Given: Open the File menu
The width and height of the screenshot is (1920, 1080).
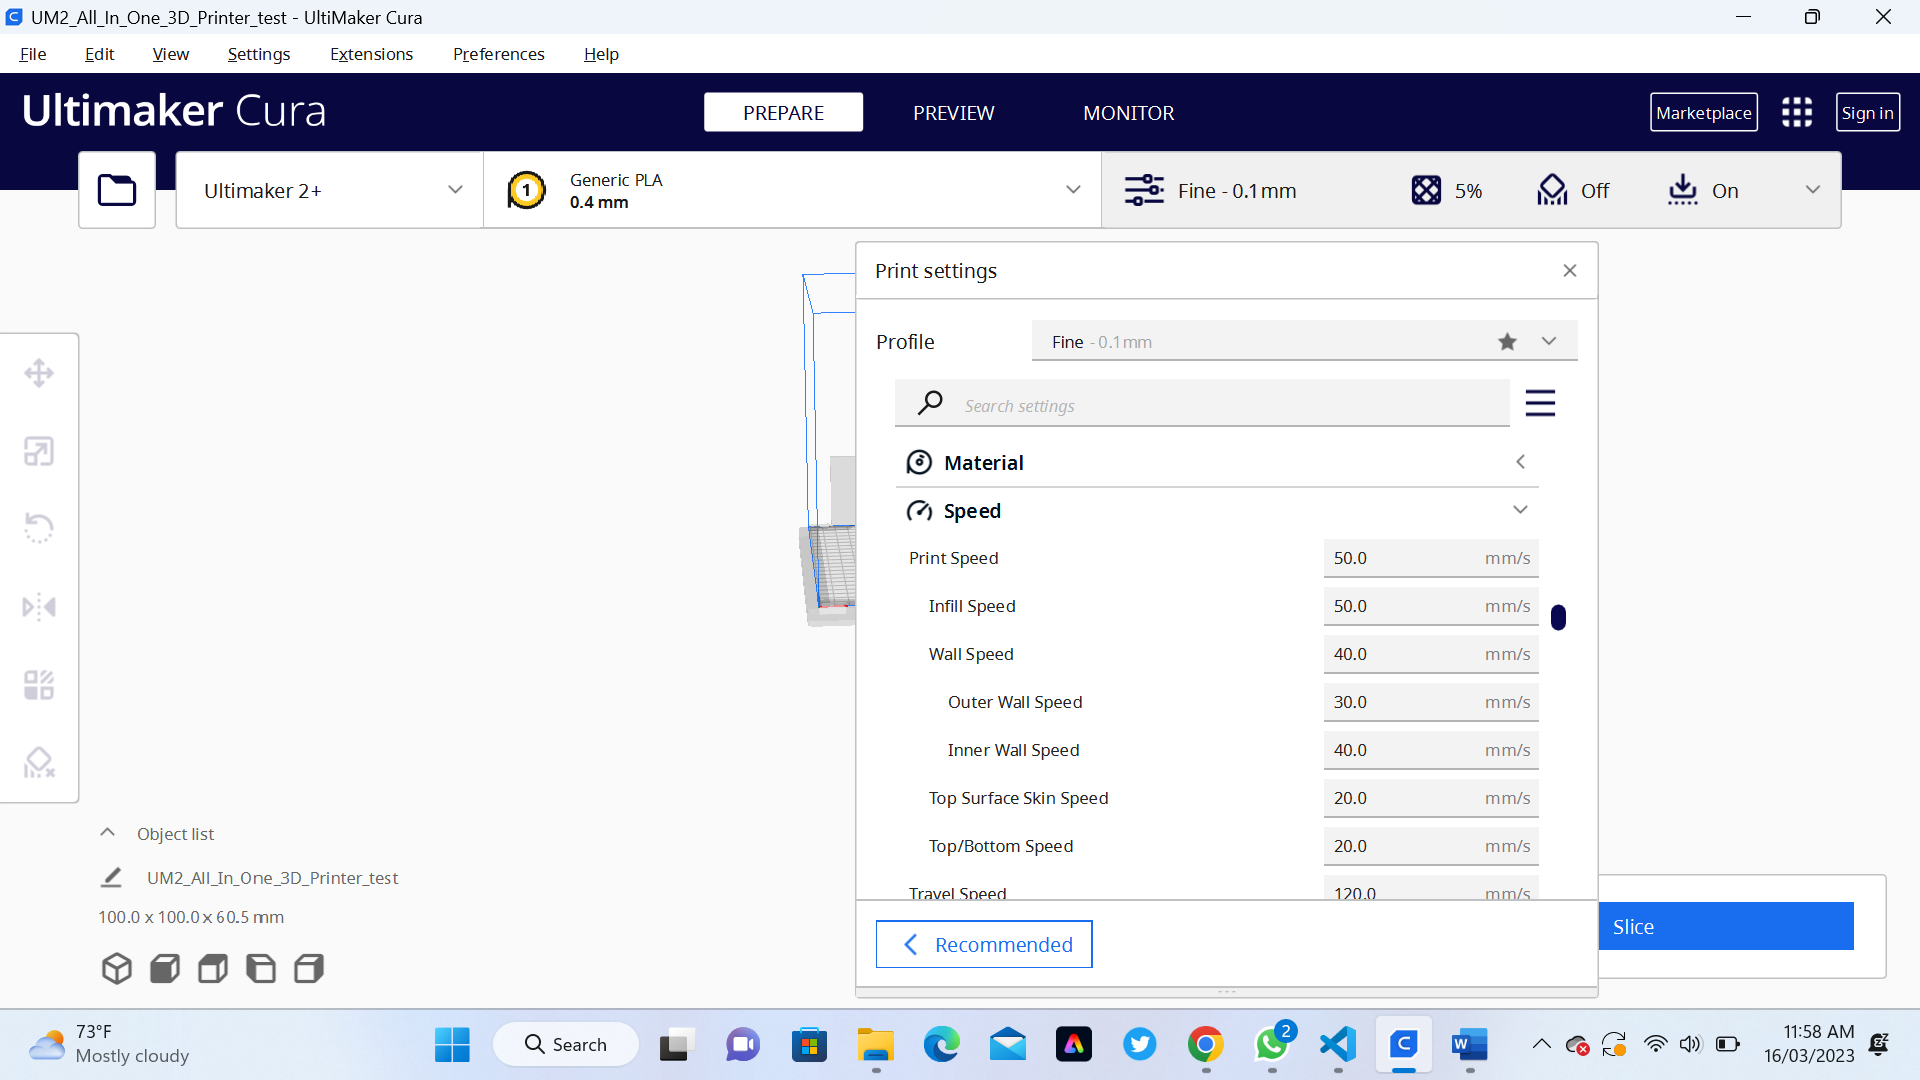Looking at the screenshot, I should coord(33,54).
